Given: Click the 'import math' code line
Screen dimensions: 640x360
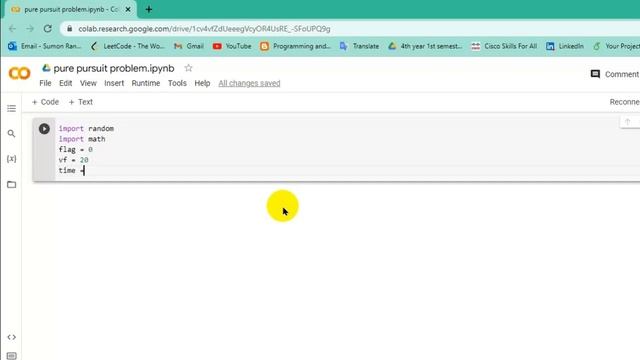Looking at the screenshot, I should [82, 139].
